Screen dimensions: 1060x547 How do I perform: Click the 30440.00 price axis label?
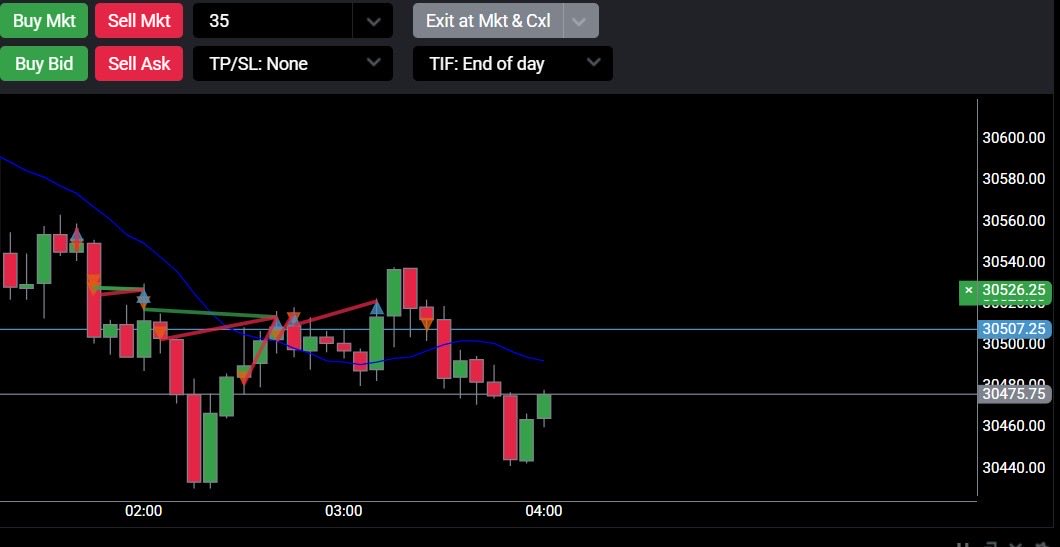pyautogui.click(x=1013, y=467)
